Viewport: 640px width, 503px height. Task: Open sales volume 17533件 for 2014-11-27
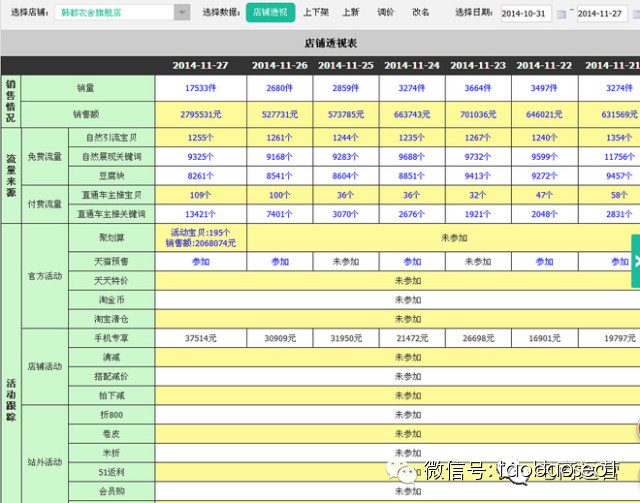pos(200,88)
